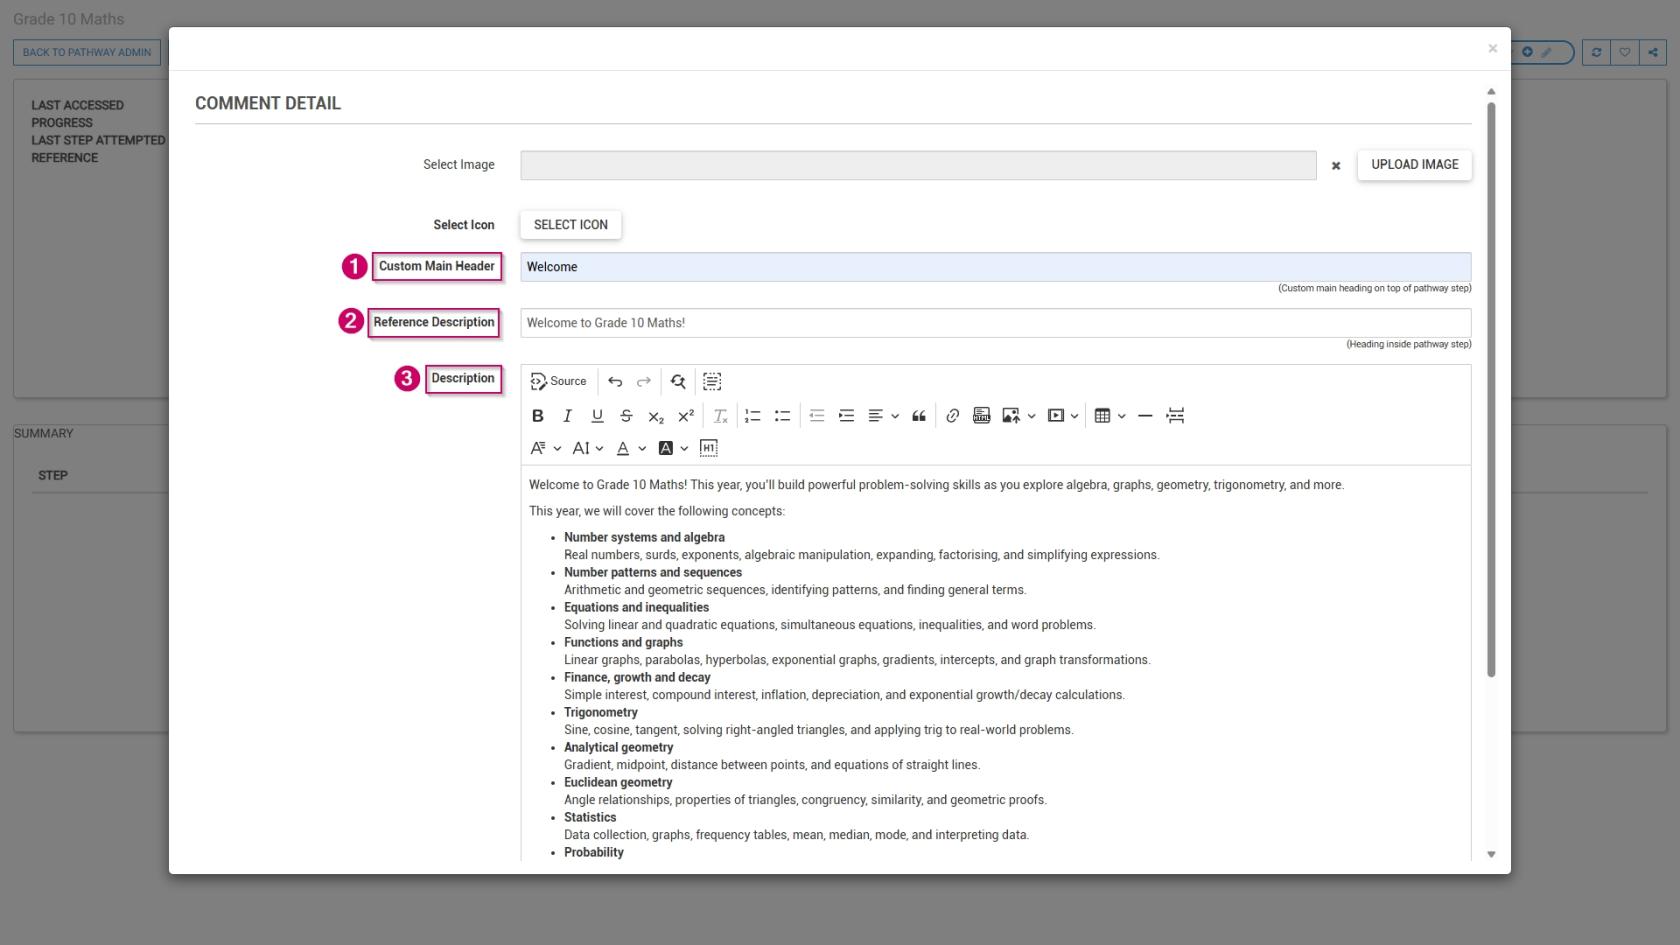Toggle underline formatting
The width and height of the screenshot is (1680, 945).
pyautogui.click(x=597, y=416)
